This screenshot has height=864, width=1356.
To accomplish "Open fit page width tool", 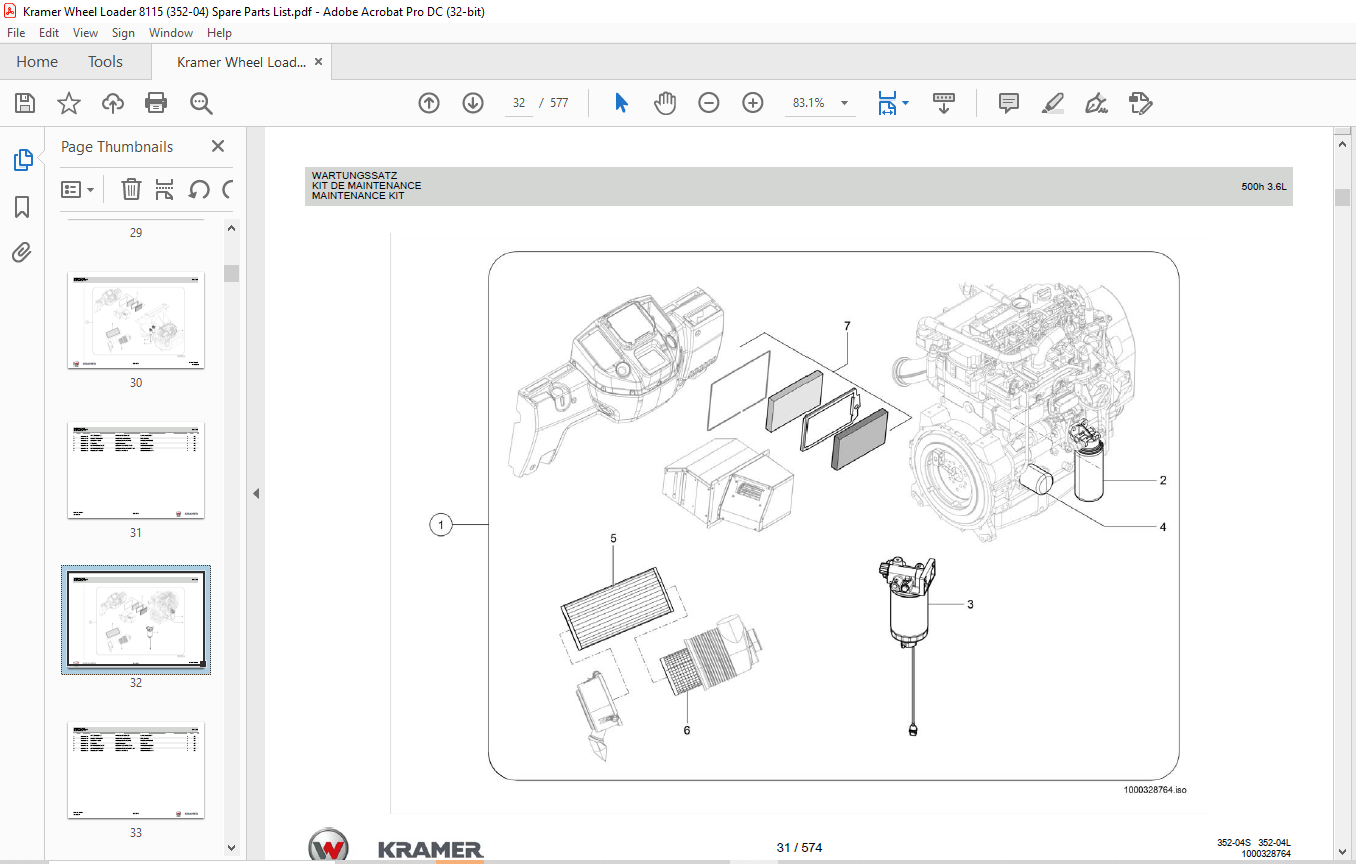I will 887,103.
